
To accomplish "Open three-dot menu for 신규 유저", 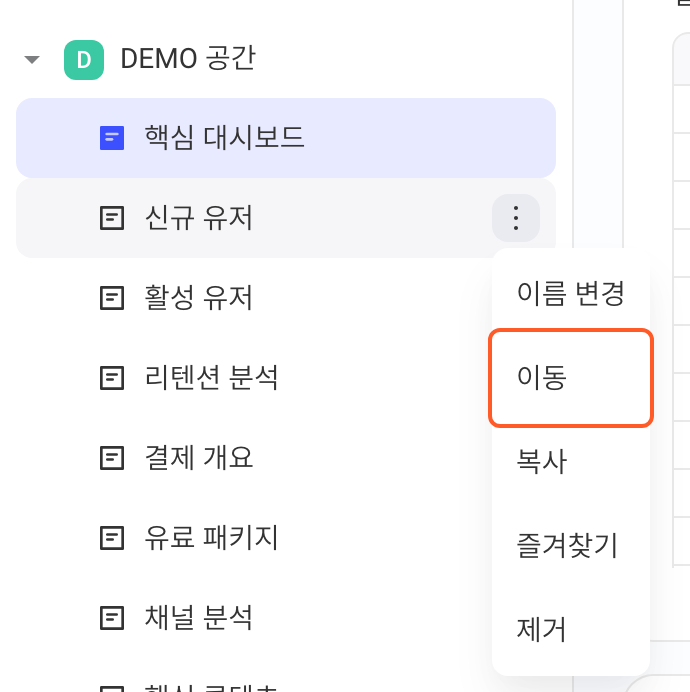I will (516, 218).
